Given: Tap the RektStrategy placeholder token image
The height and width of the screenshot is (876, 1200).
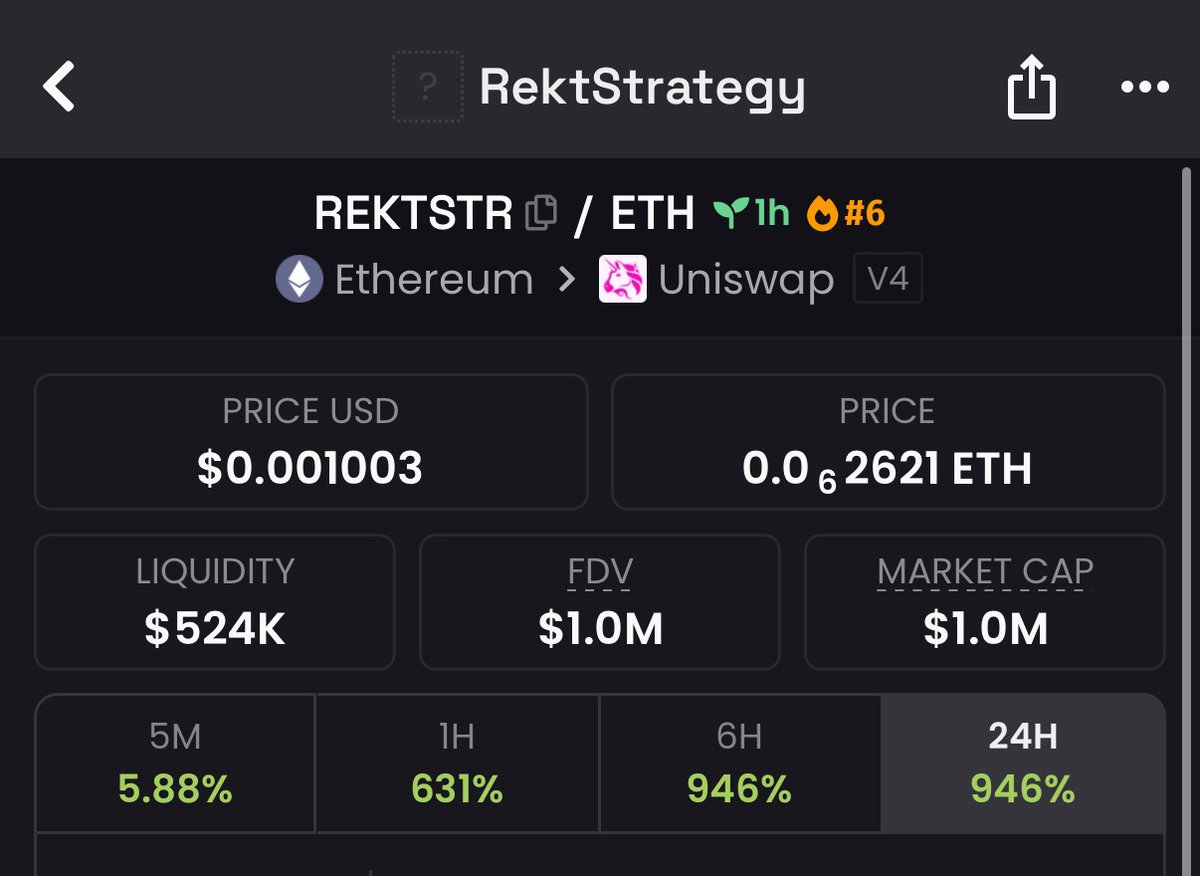Looking at the screenshot, I should tap(428, 87).
